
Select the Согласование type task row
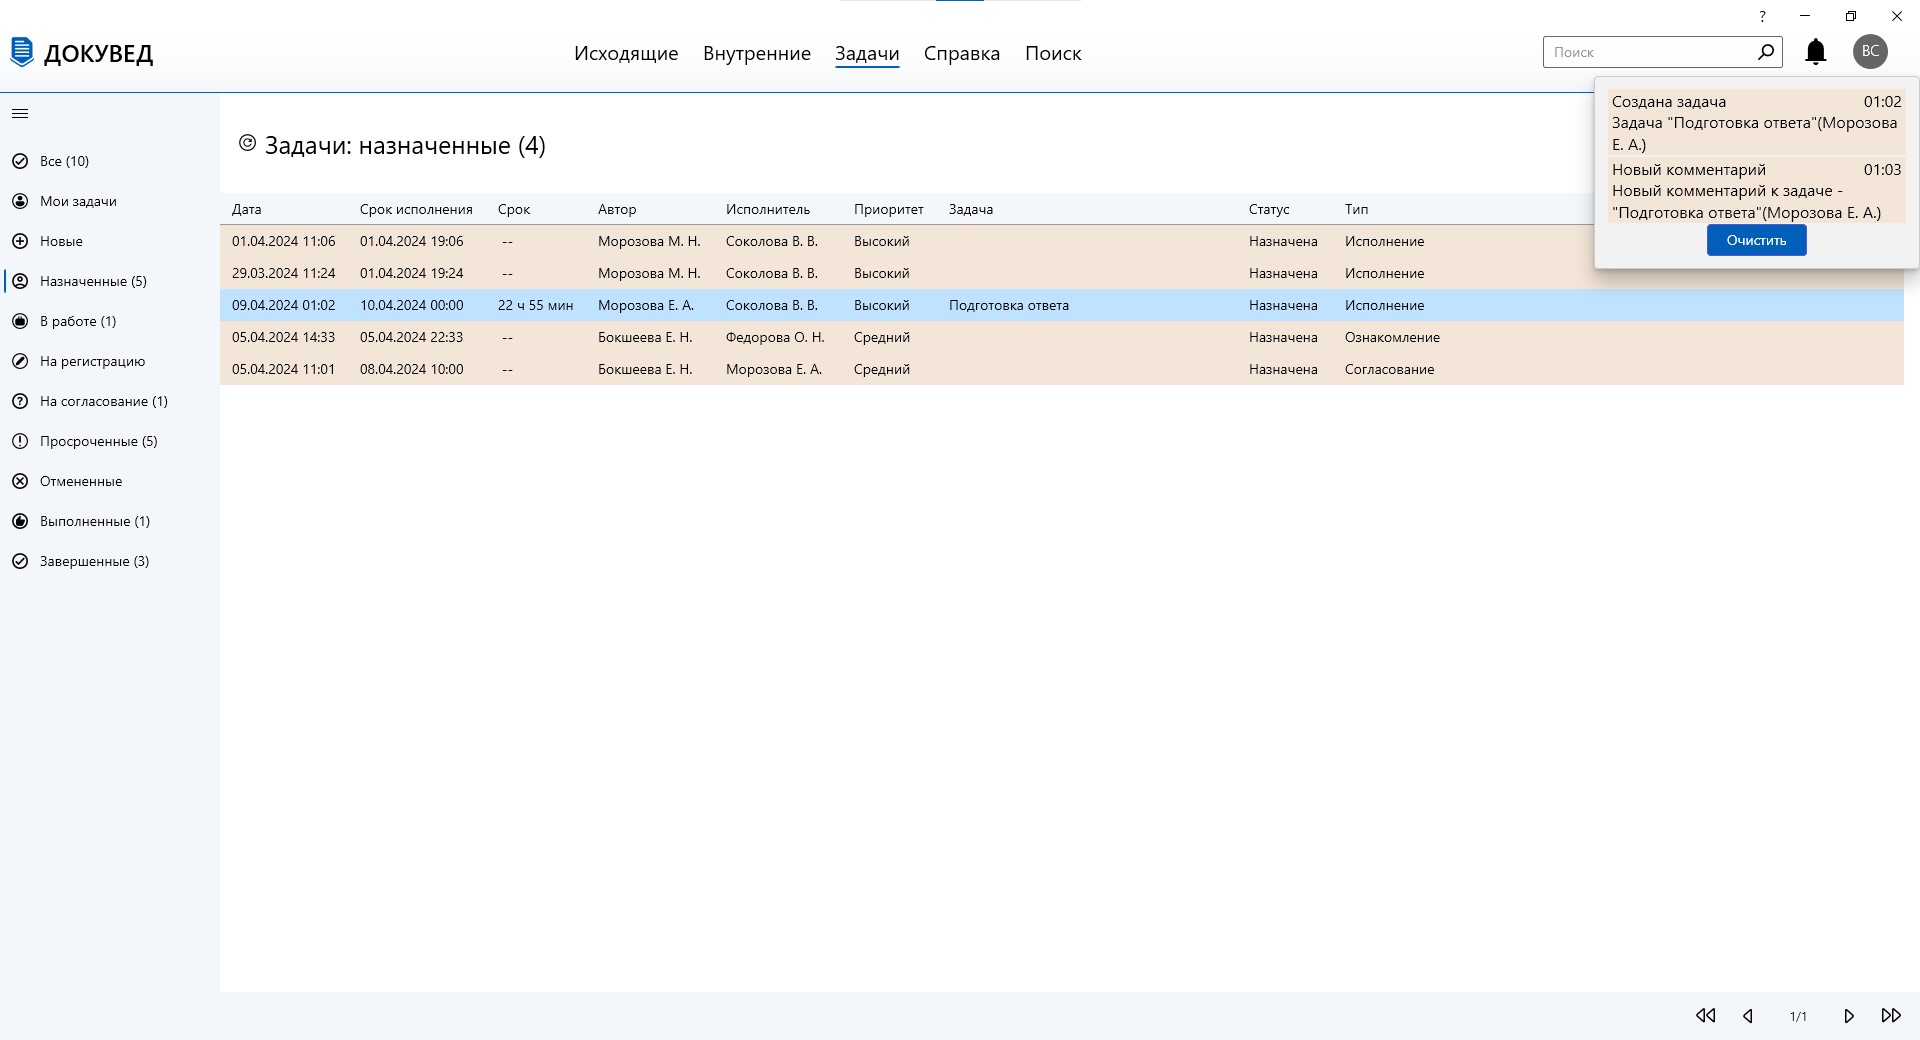[1062, 369]
